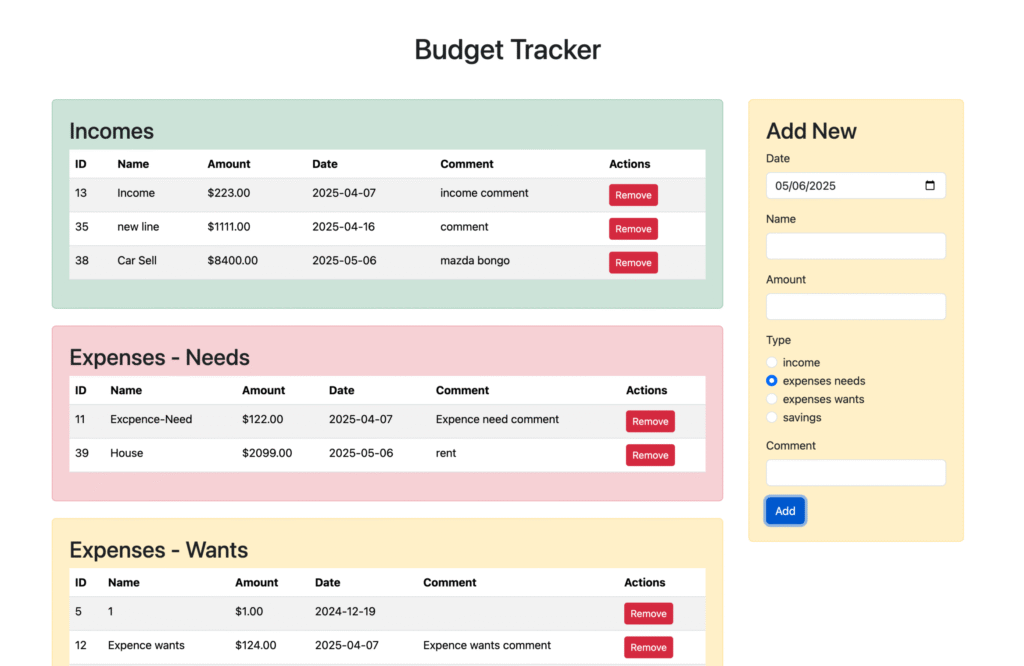The image size is (1024, 666).
Task: Click the Budget Tracker page title
Action: click(507, 49)
